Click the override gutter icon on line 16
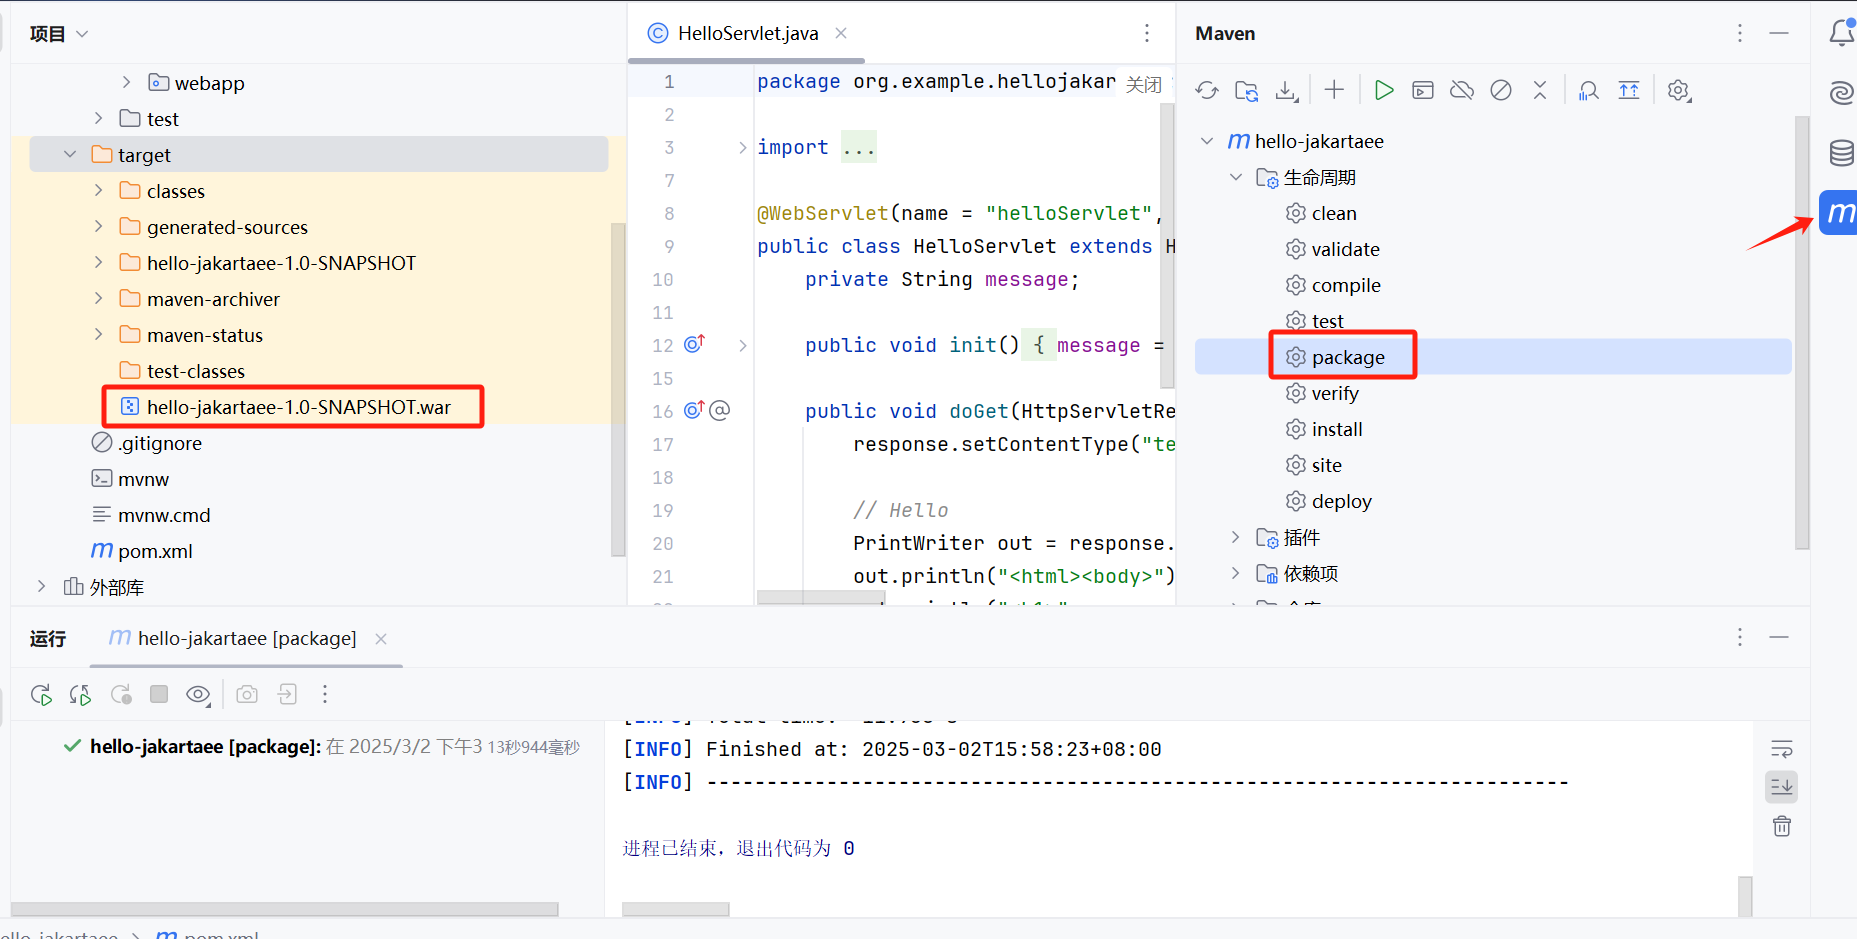Screen dimensions: 1857x939 tap(695, 410)
